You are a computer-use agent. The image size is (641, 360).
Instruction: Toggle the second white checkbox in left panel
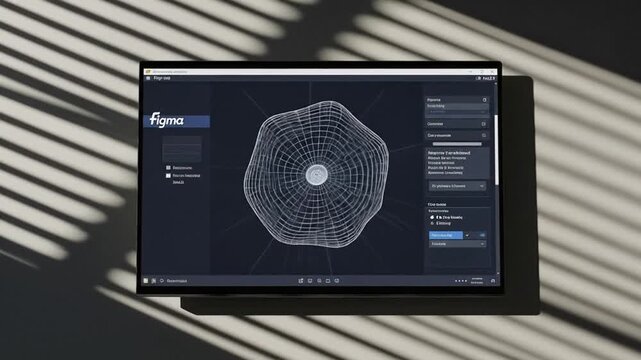(168, 176)
